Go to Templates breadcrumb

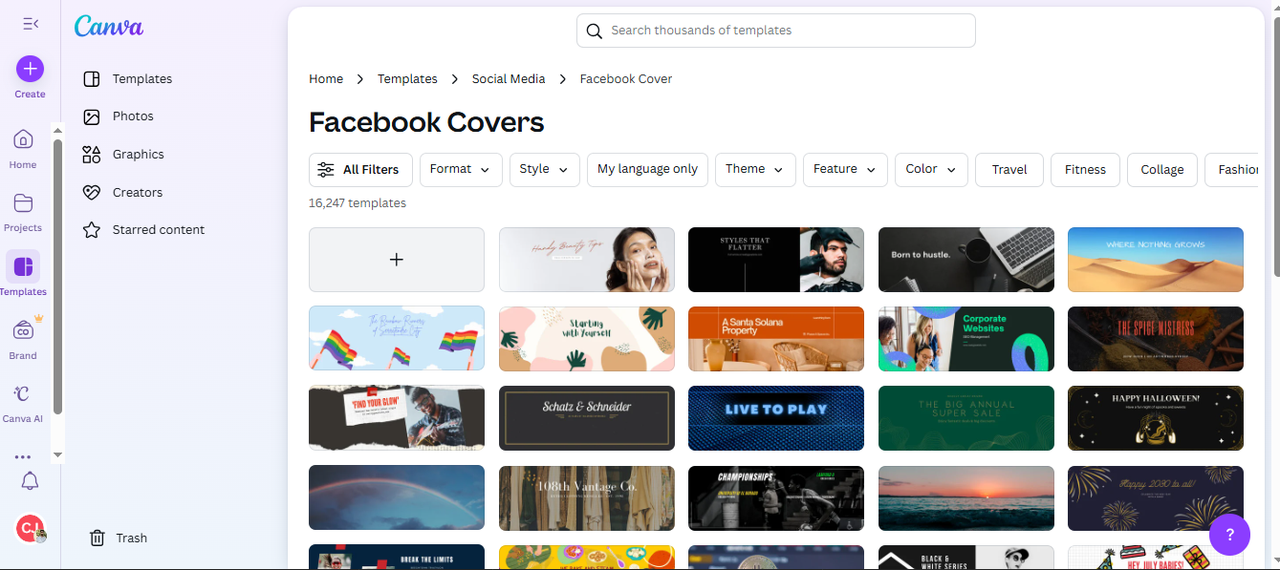407,79
